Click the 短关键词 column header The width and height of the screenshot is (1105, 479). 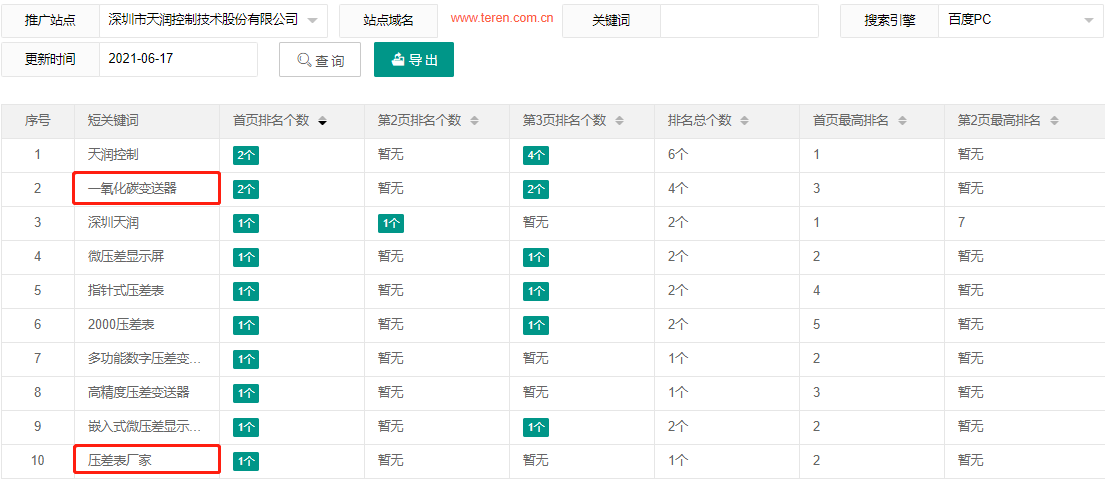tap(112, 120)
